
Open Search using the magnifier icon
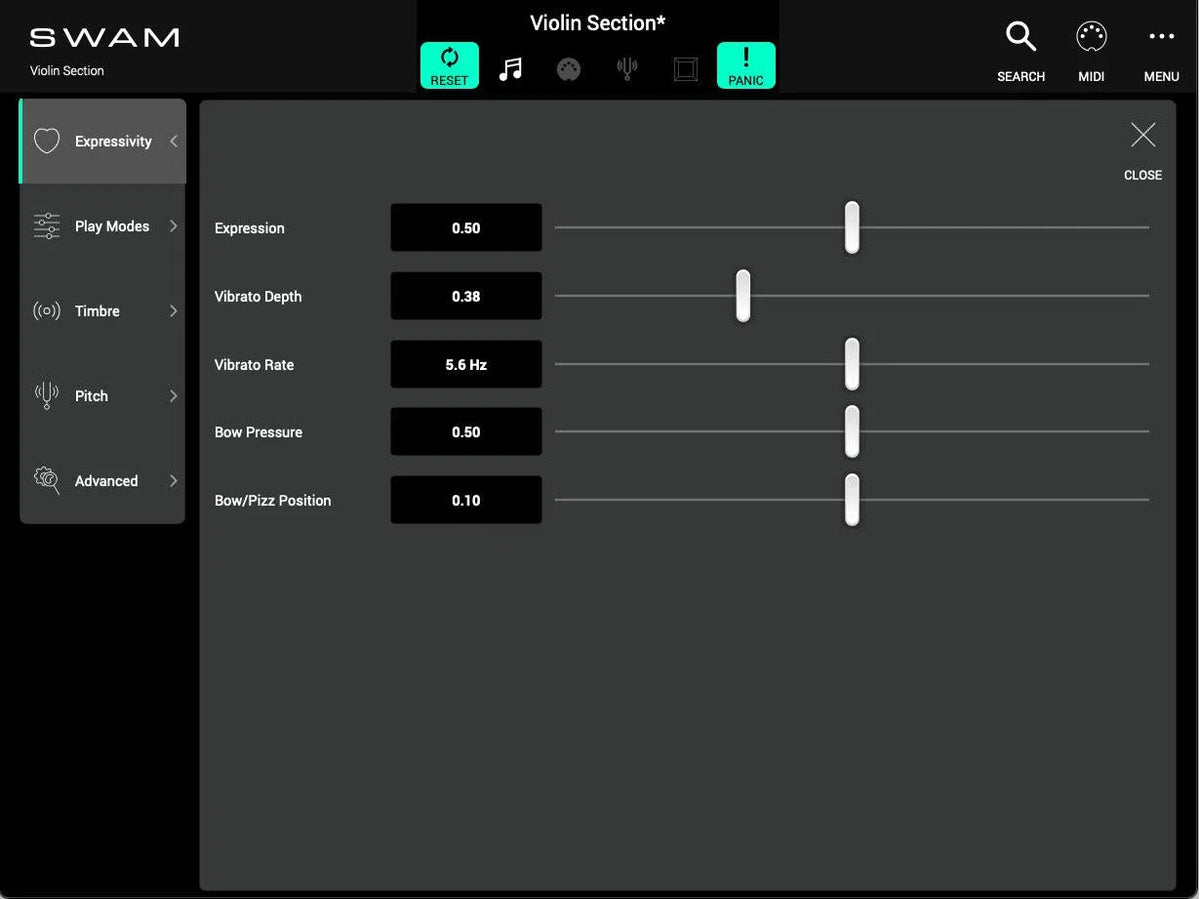[x=1020, y=35]
